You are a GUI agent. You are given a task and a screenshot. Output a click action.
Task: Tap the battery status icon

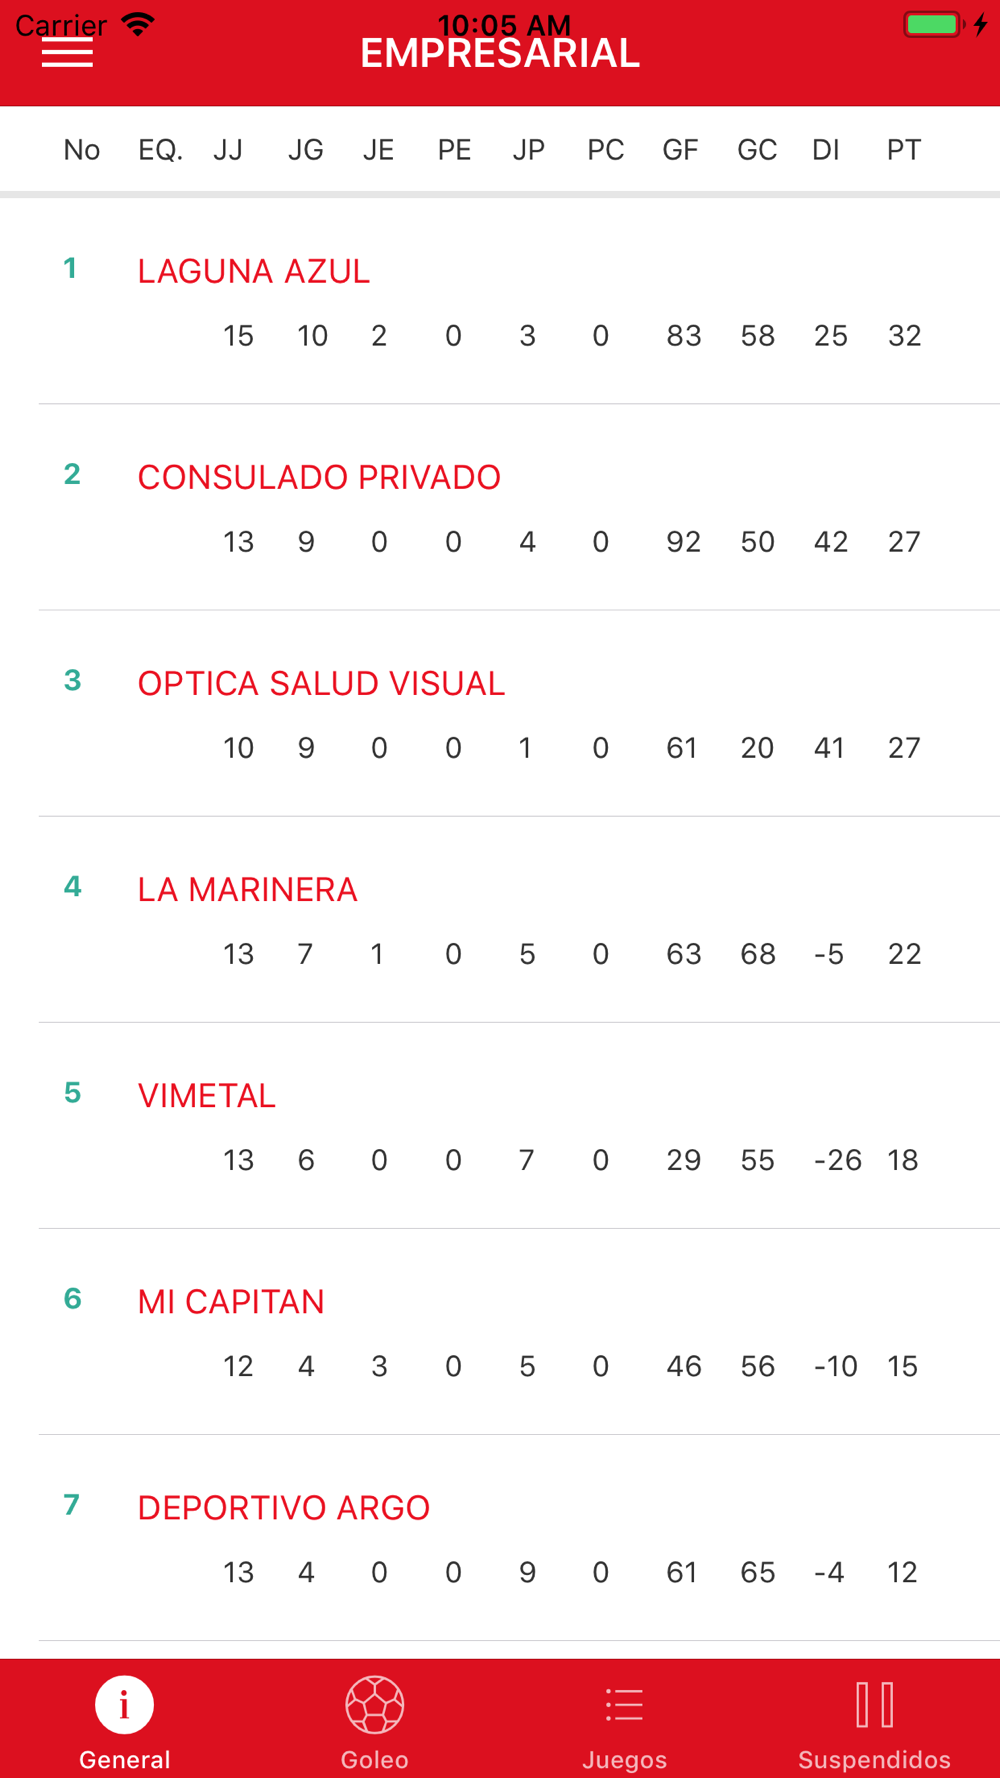(933, 25)
